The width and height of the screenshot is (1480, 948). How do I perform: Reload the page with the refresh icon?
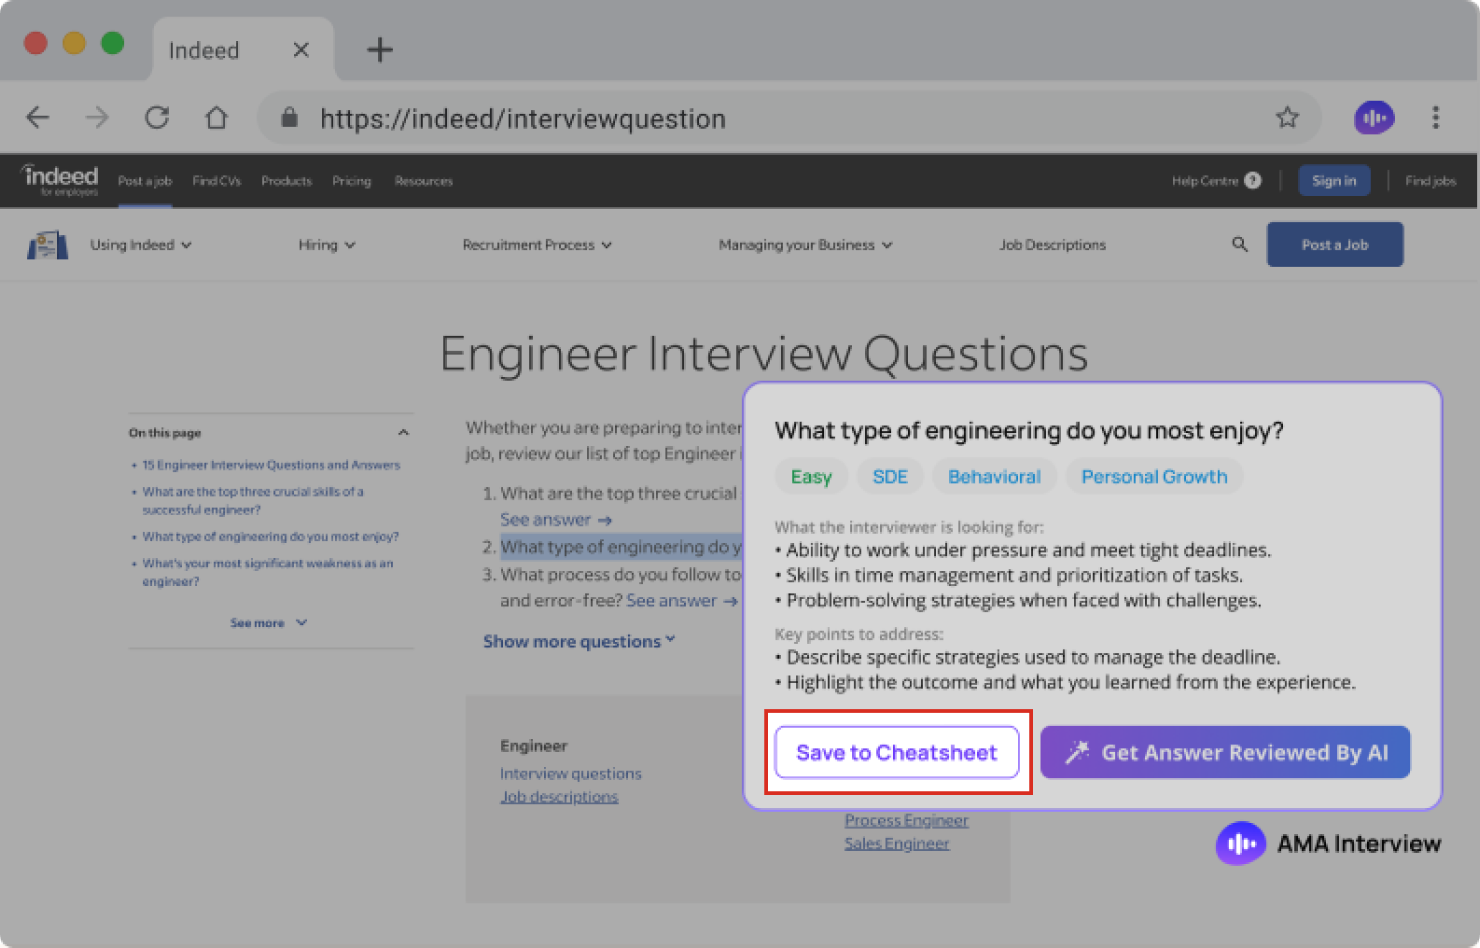pyautogui.click(x=157, y=118)
